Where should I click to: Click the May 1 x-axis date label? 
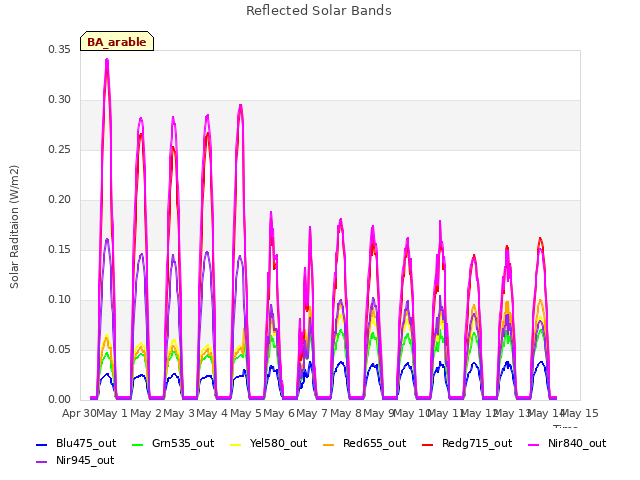pos(112,413)
